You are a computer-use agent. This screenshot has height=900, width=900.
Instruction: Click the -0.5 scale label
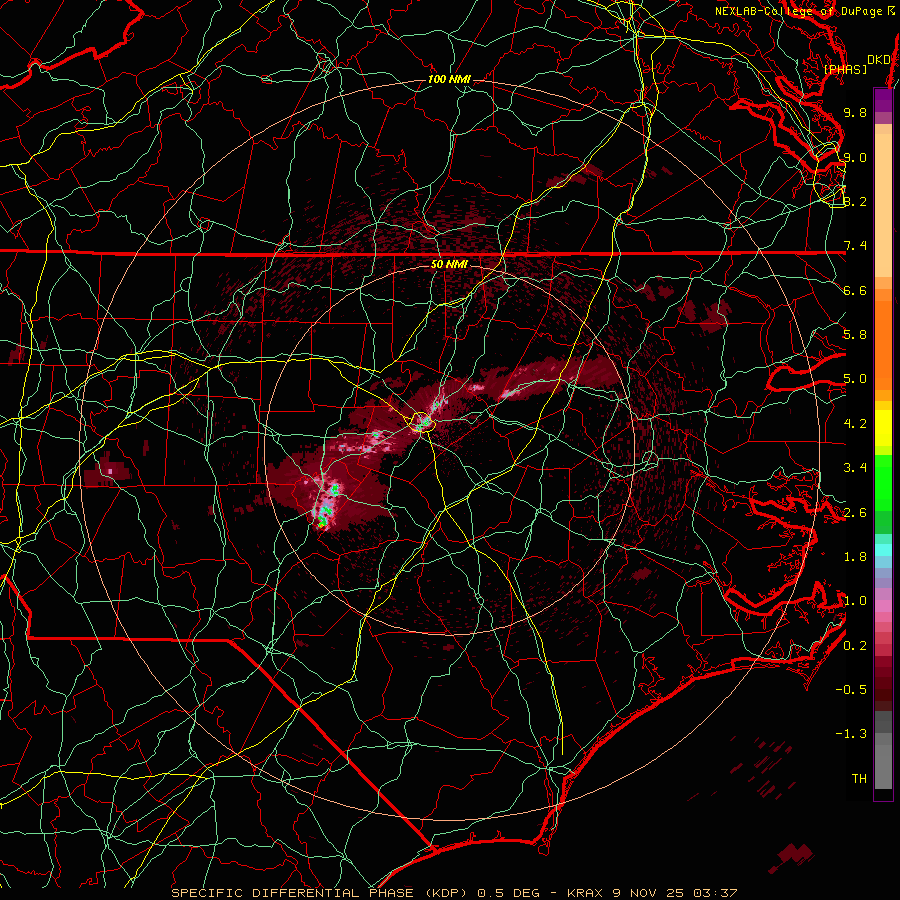(851, 690)
